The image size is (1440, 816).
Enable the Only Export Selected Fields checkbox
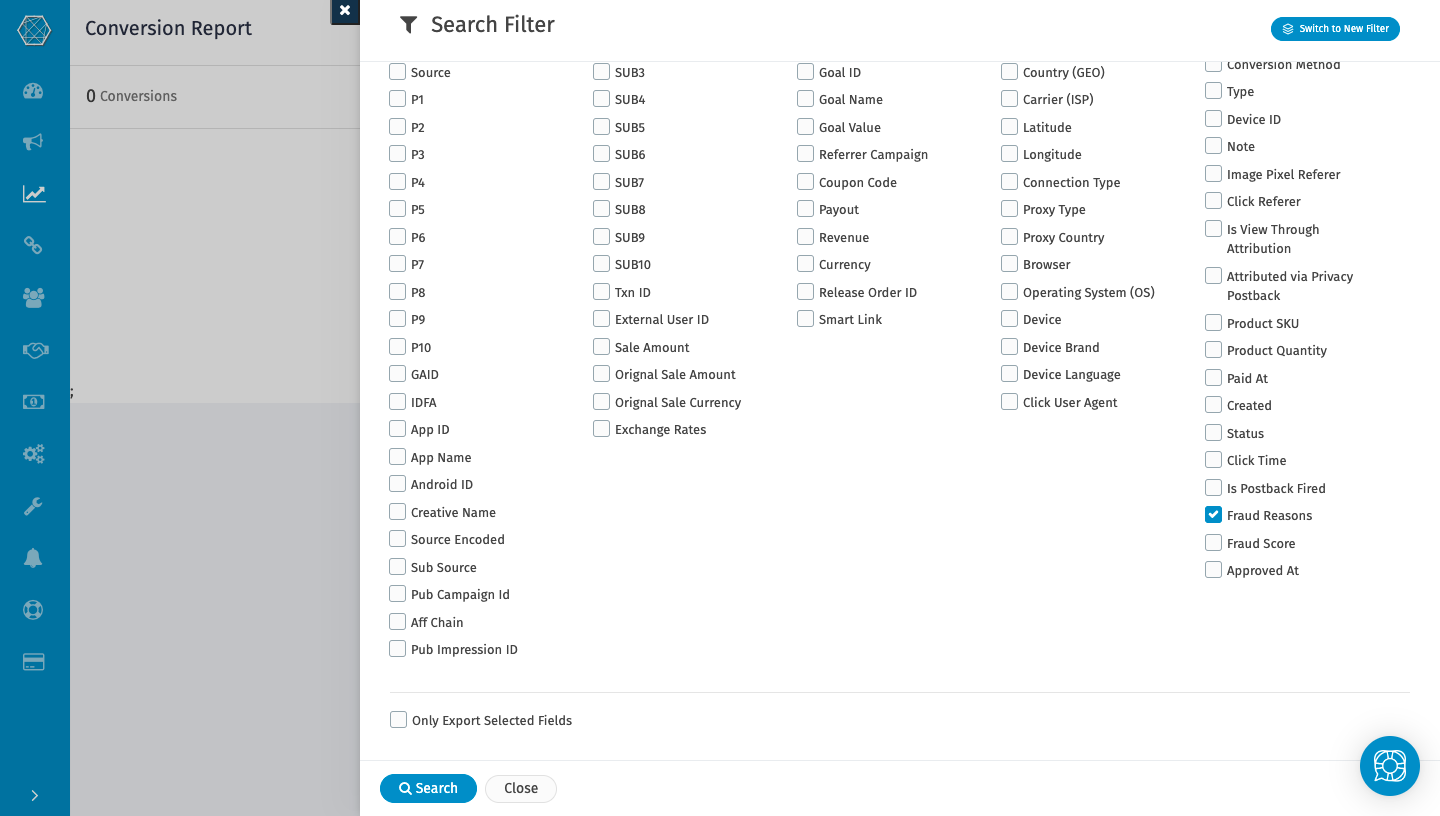click(x=399, y=720)
